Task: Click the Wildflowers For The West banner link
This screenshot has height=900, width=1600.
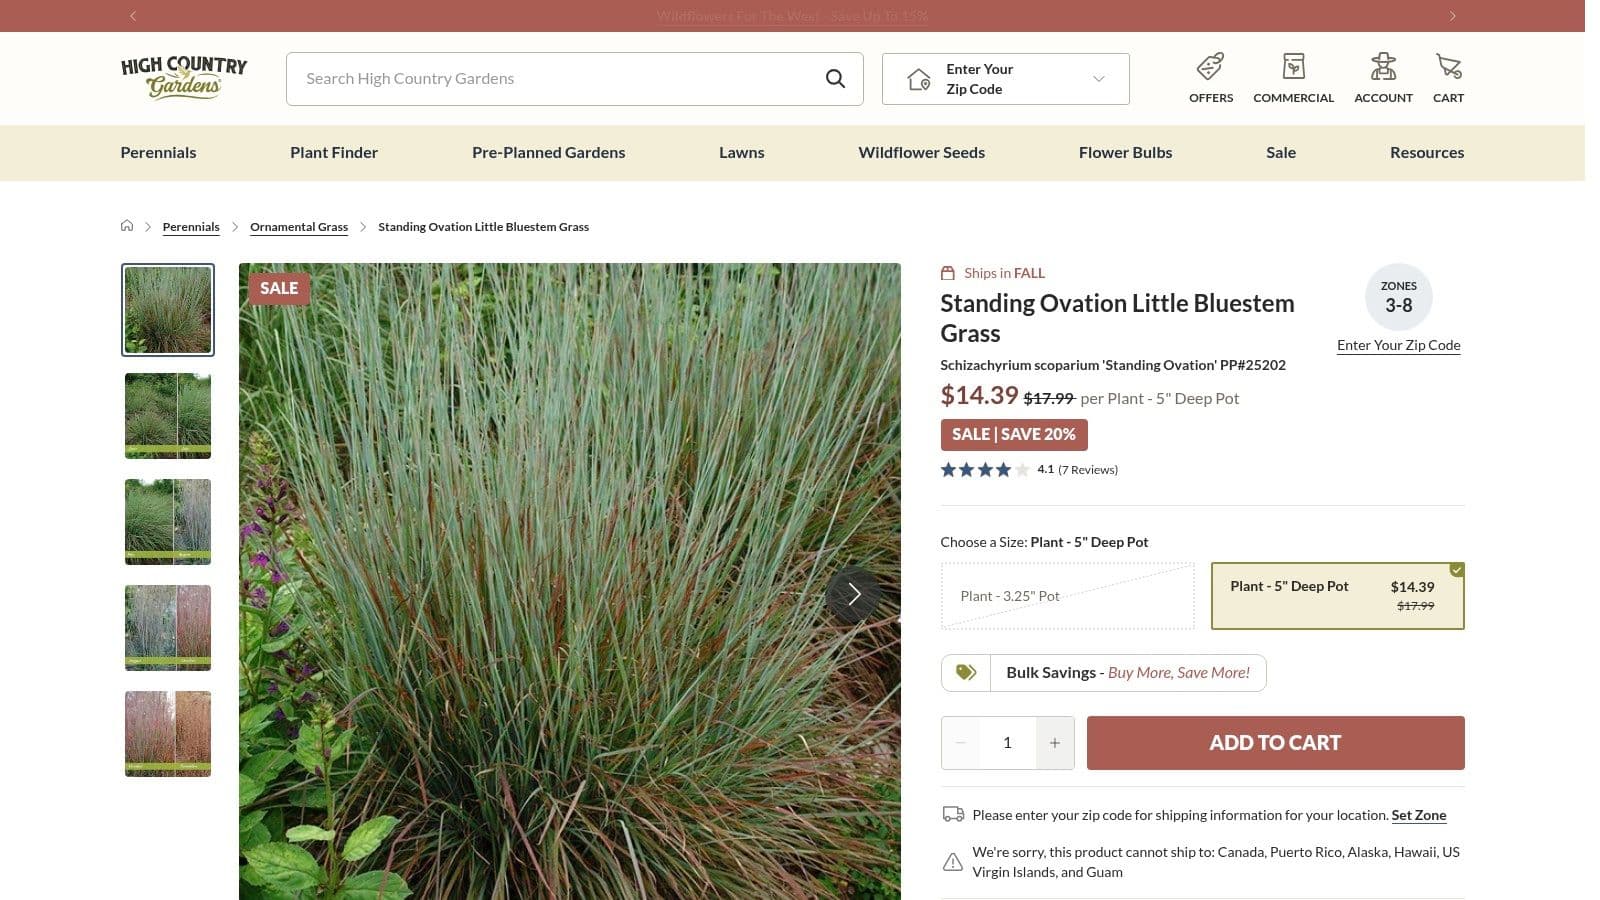Action: click(792, 16)
